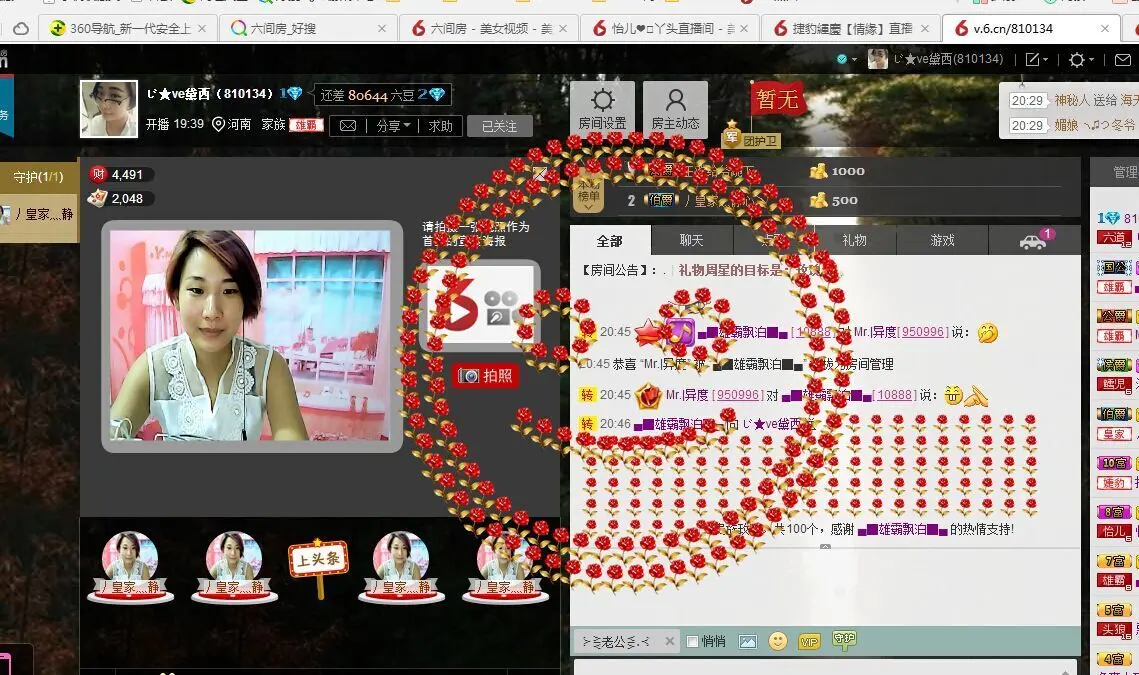Open the 房主动态 host updates

coord(675,110)
